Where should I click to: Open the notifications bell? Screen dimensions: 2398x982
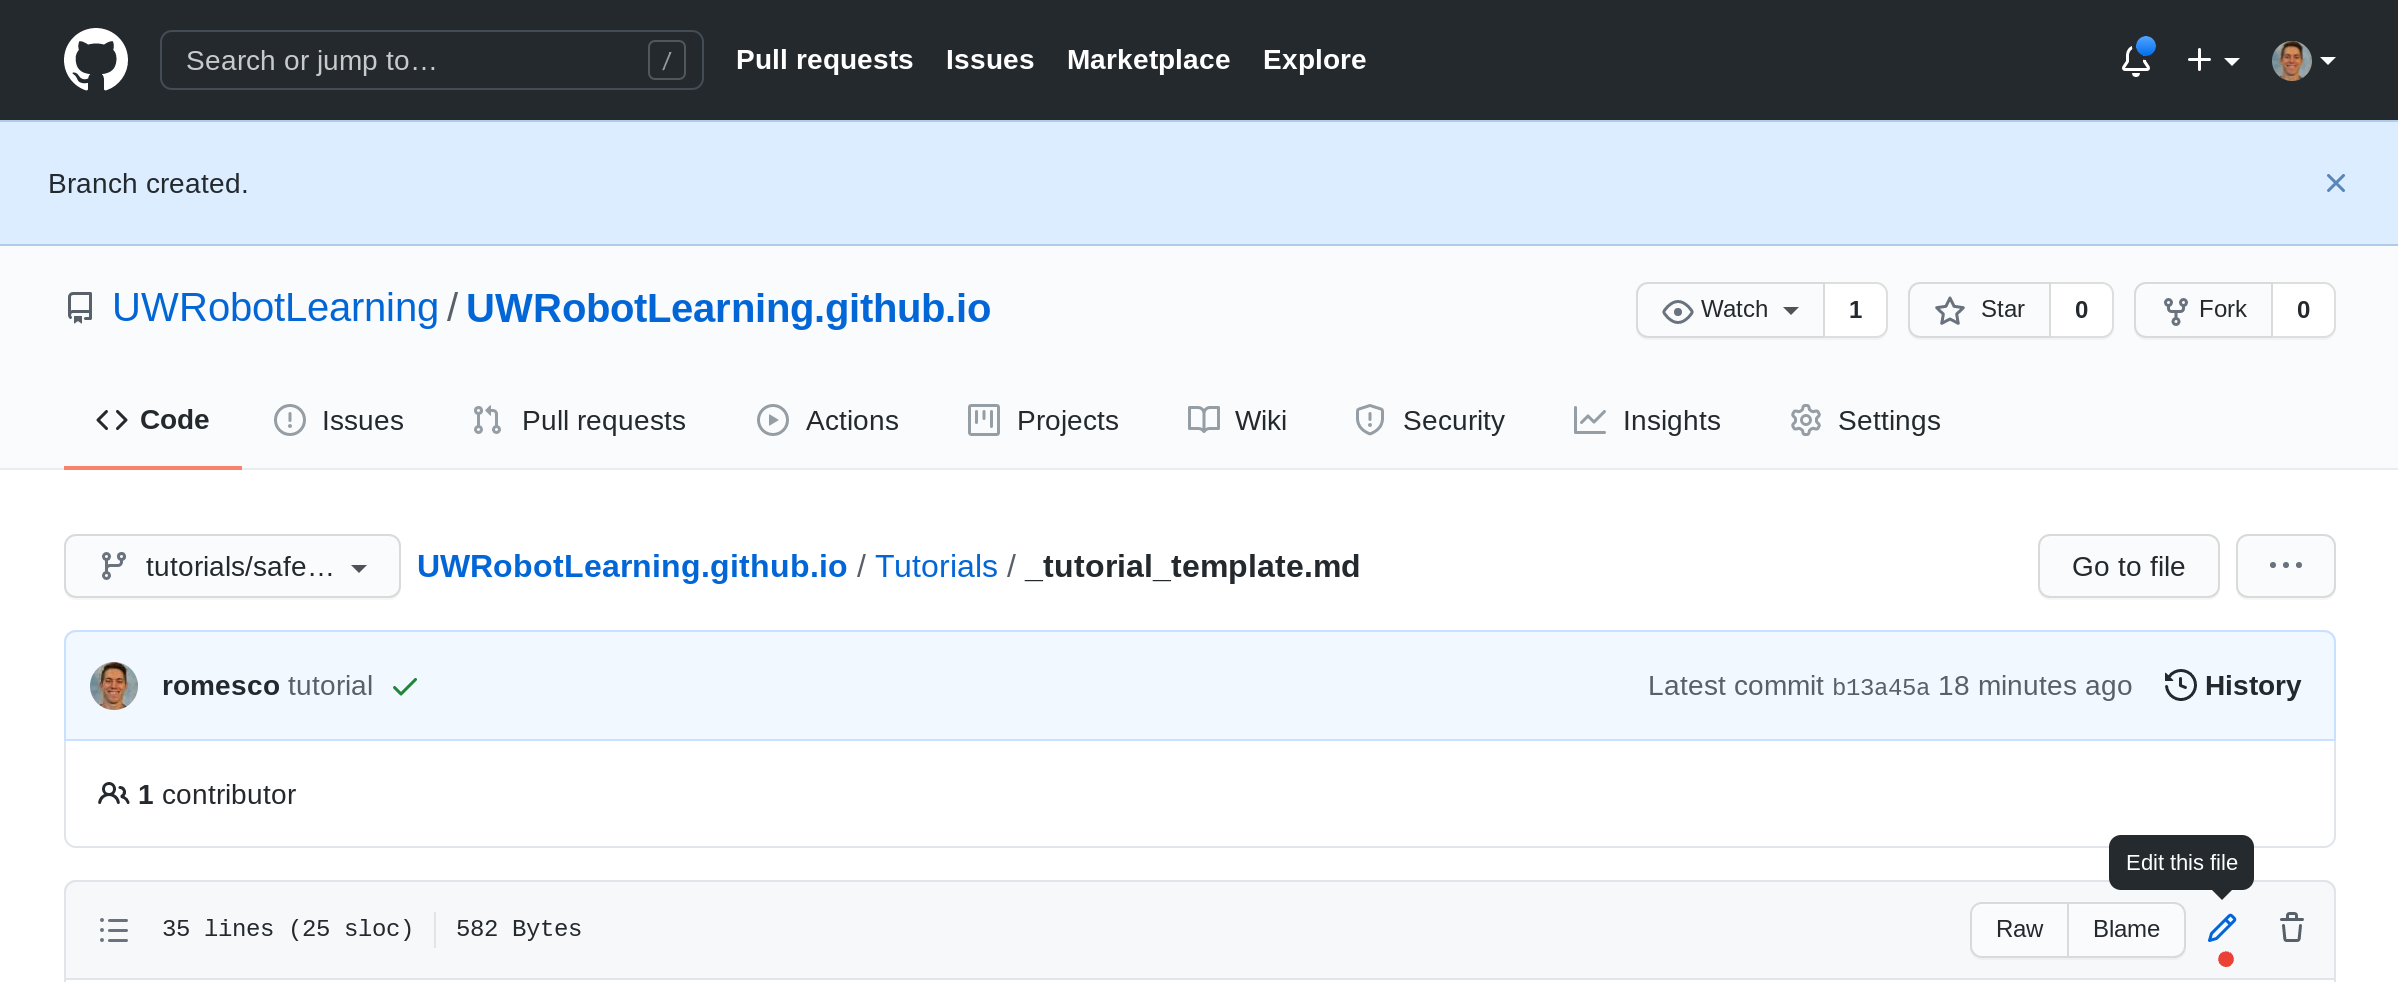pos(2136,60)
